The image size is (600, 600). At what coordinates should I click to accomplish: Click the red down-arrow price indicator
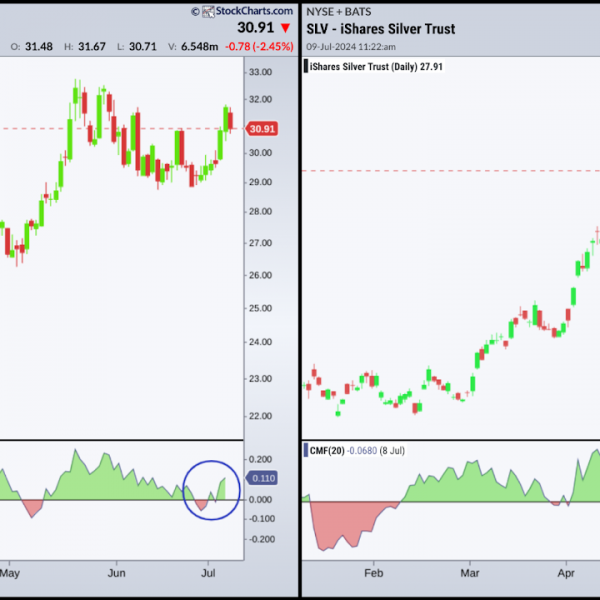(285, 28)
